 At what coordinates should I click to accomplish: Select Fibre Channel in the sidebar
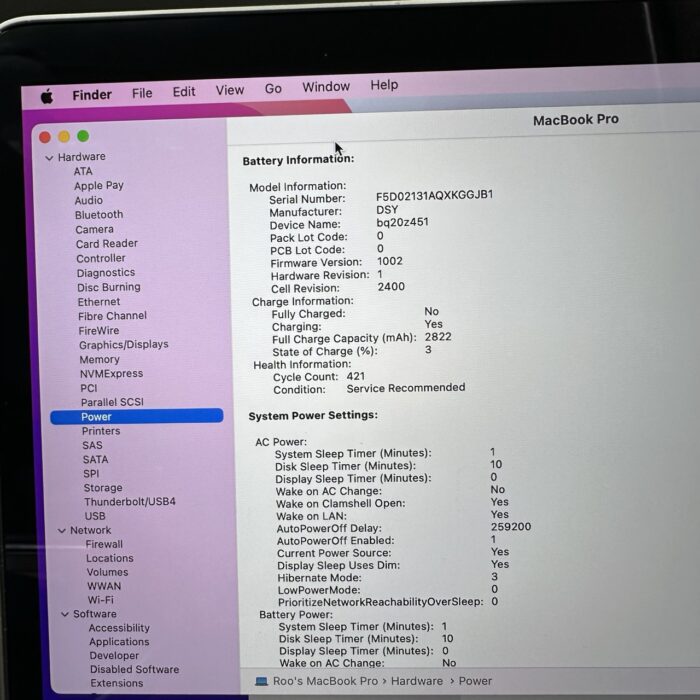112,316
